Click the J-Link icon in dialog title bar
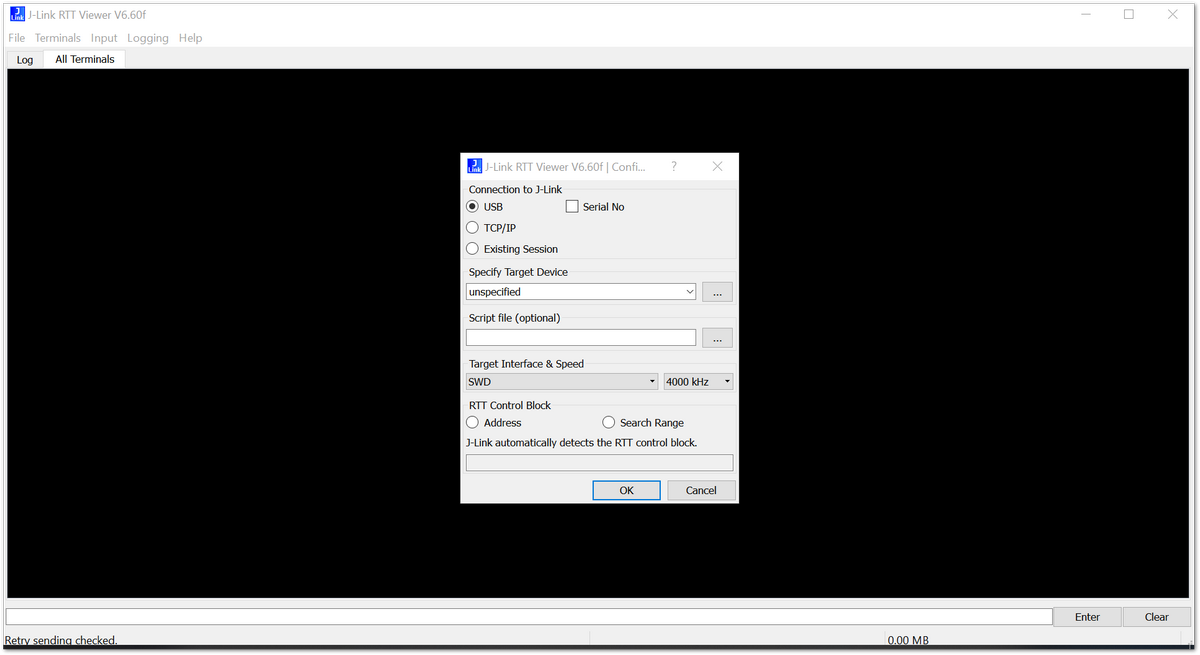The image size is (1200, 655). [x=475, y=166]
